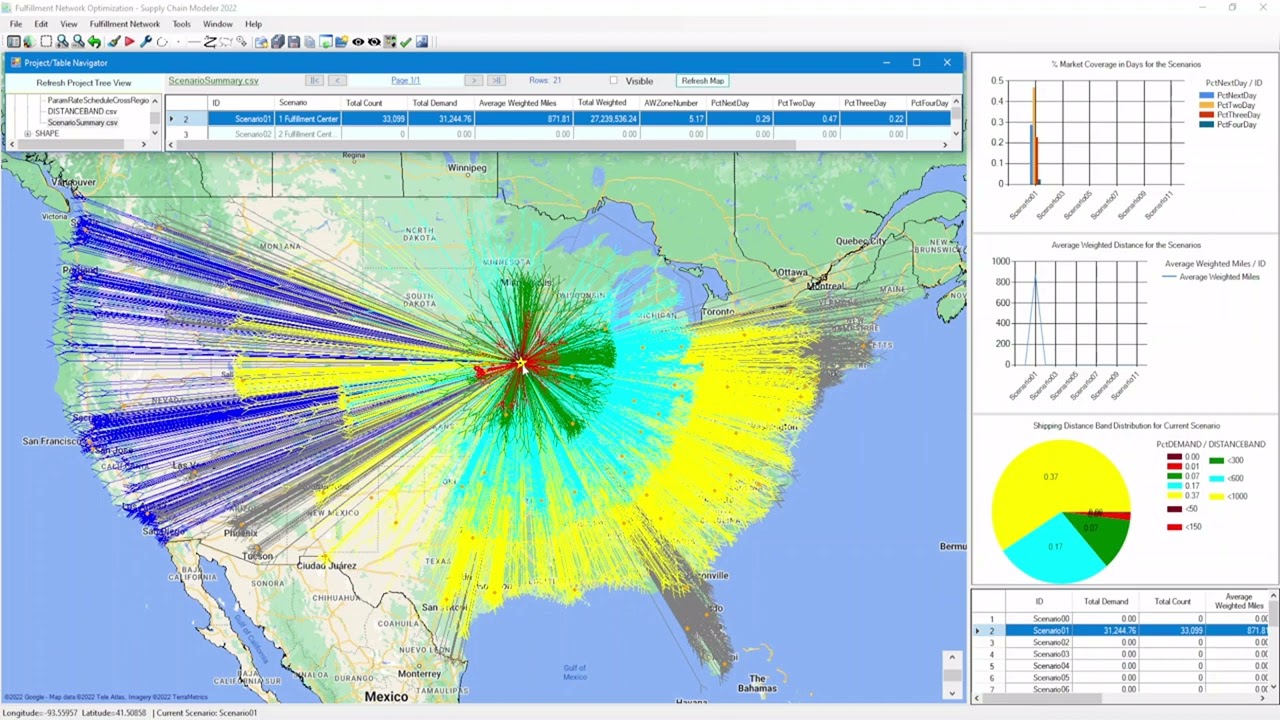The width and height of the screenshot is (1280, 720).
Task: Click the crossed eye hide icon
Action: pos(374,42)
